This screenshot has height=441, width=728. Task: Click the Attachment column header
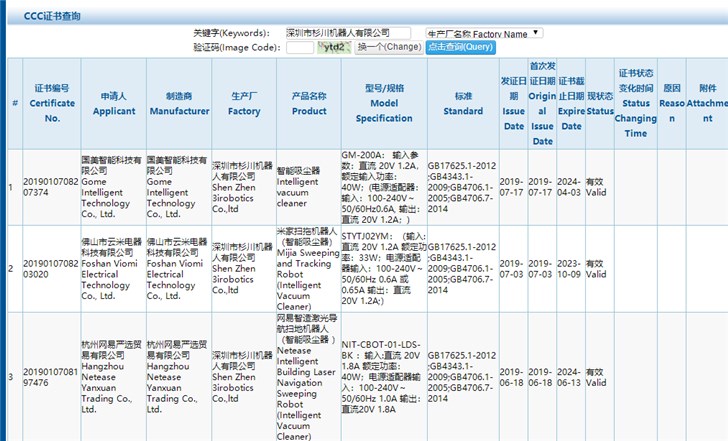(x=707, y=103)
